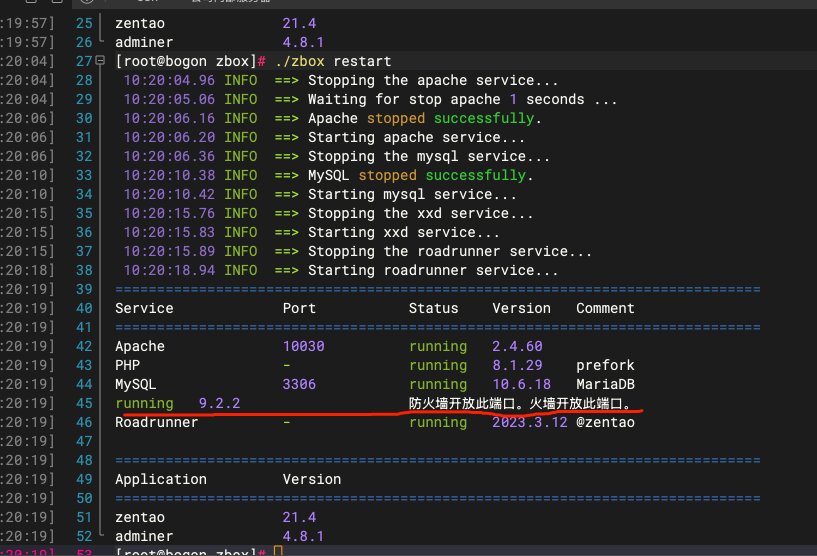
Task: Click MySQL port "3306"
Action: 299,385
